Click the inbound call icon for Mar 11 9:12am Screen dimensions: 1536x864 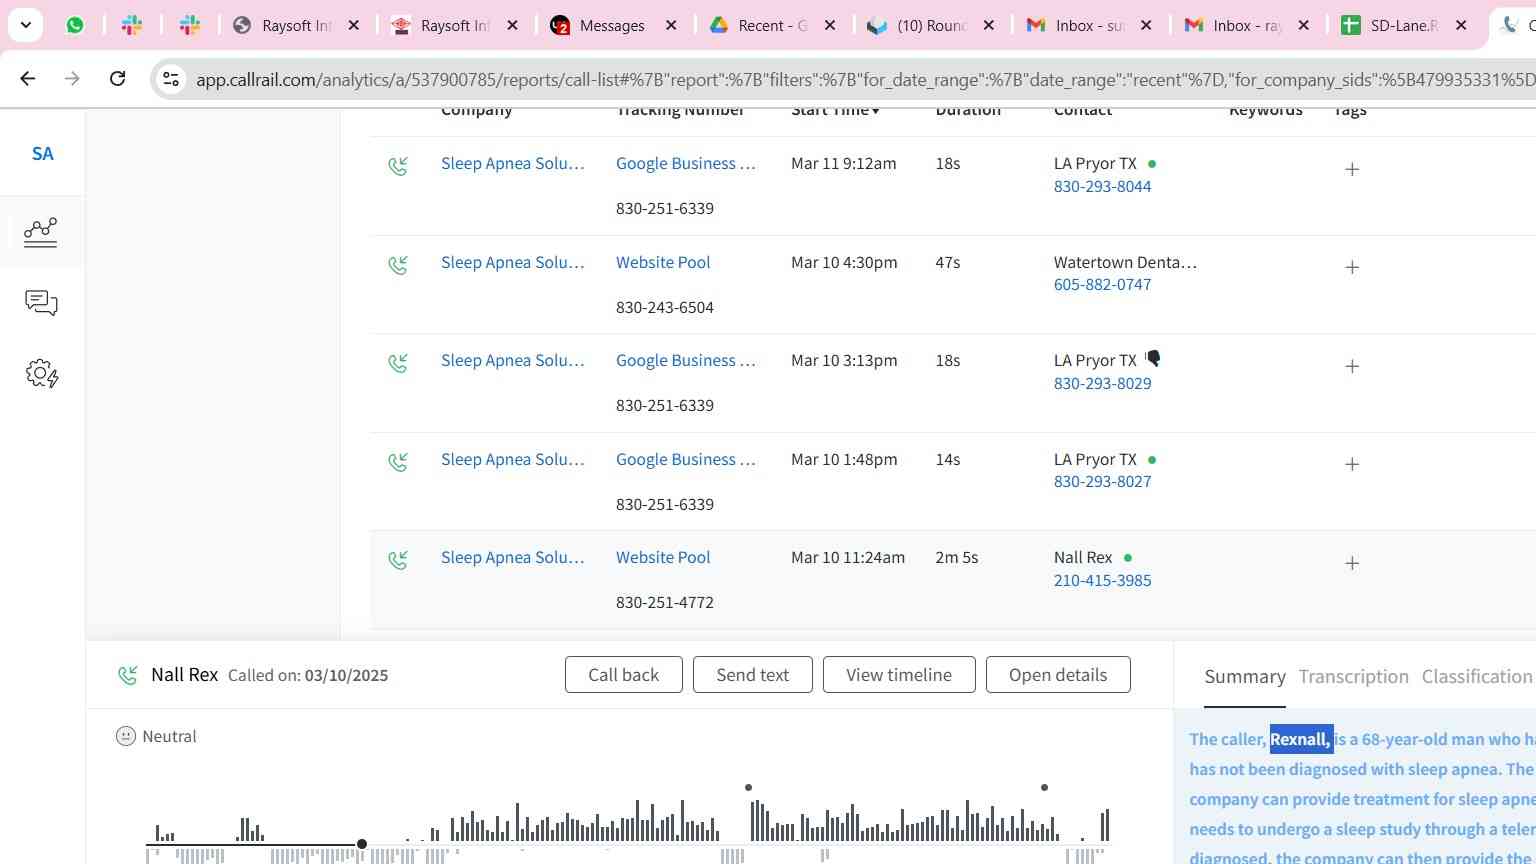pyautogui.click(x=398, y=166)
